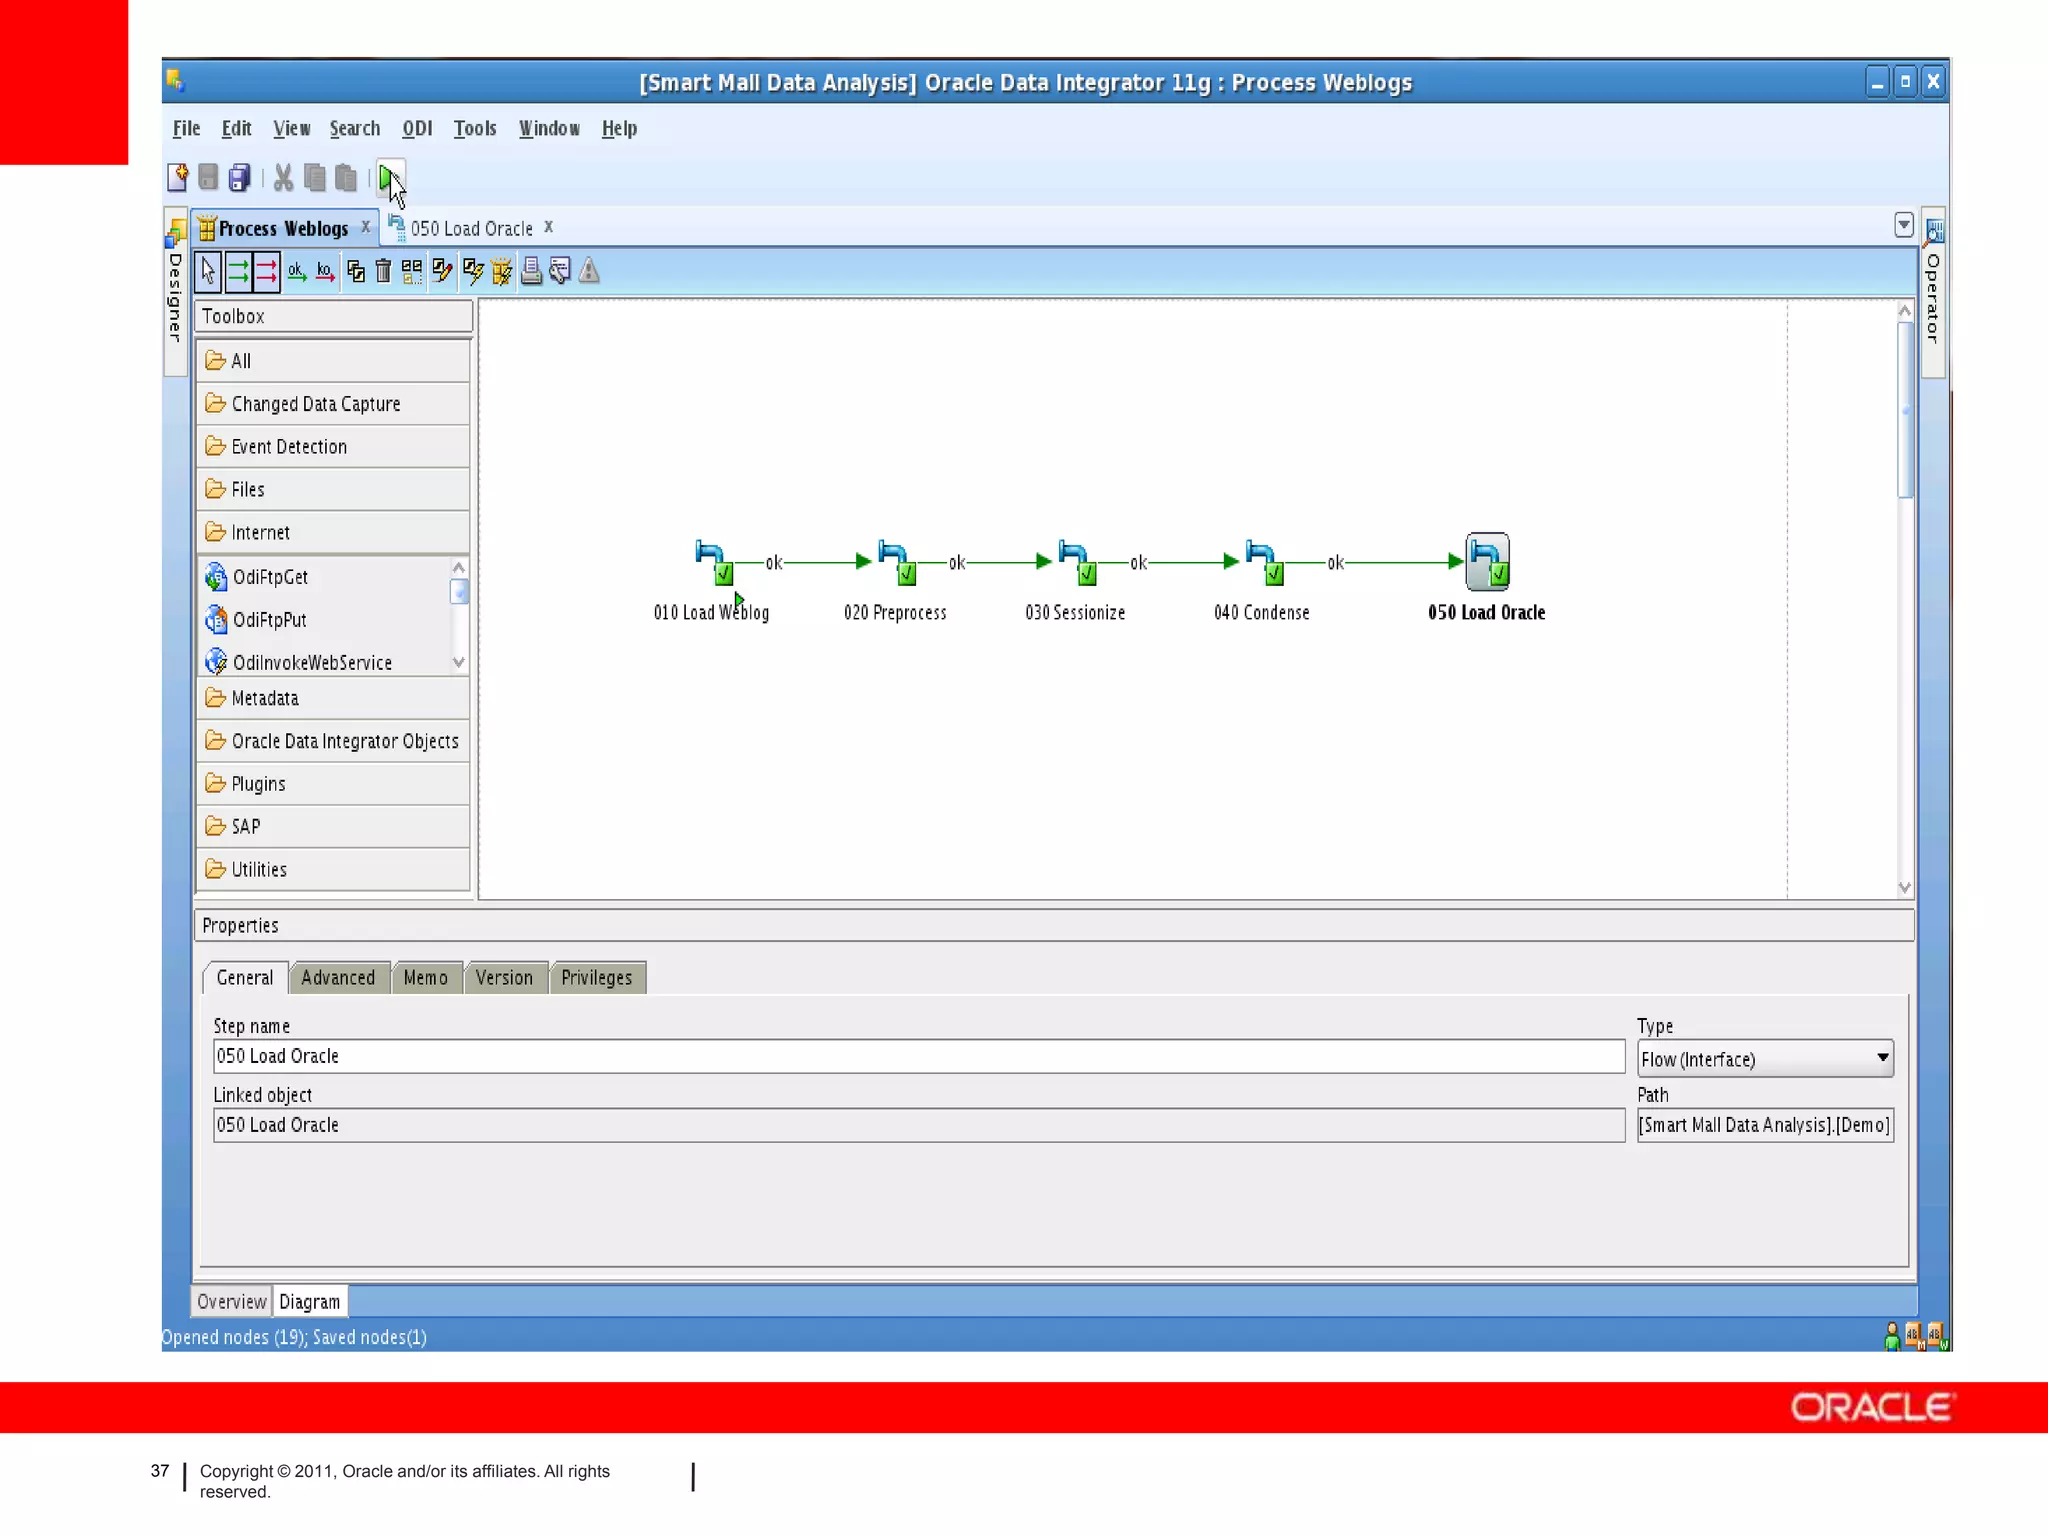Click the edit step pencil icon

[442, 271]
